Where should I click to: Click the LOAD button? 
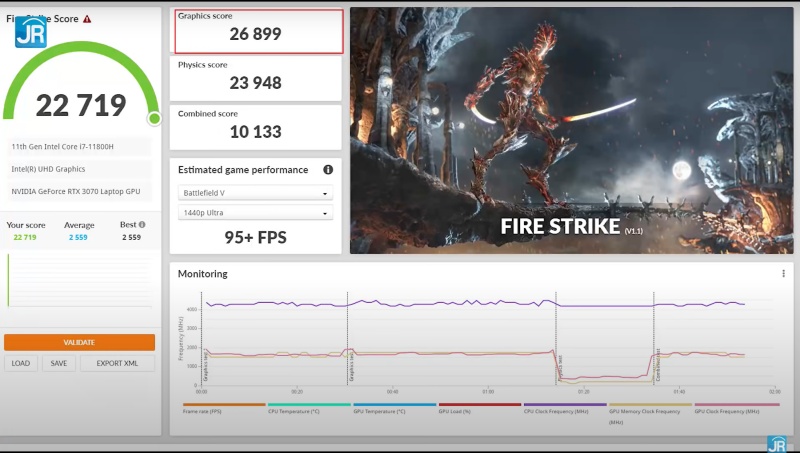point(21,363)
